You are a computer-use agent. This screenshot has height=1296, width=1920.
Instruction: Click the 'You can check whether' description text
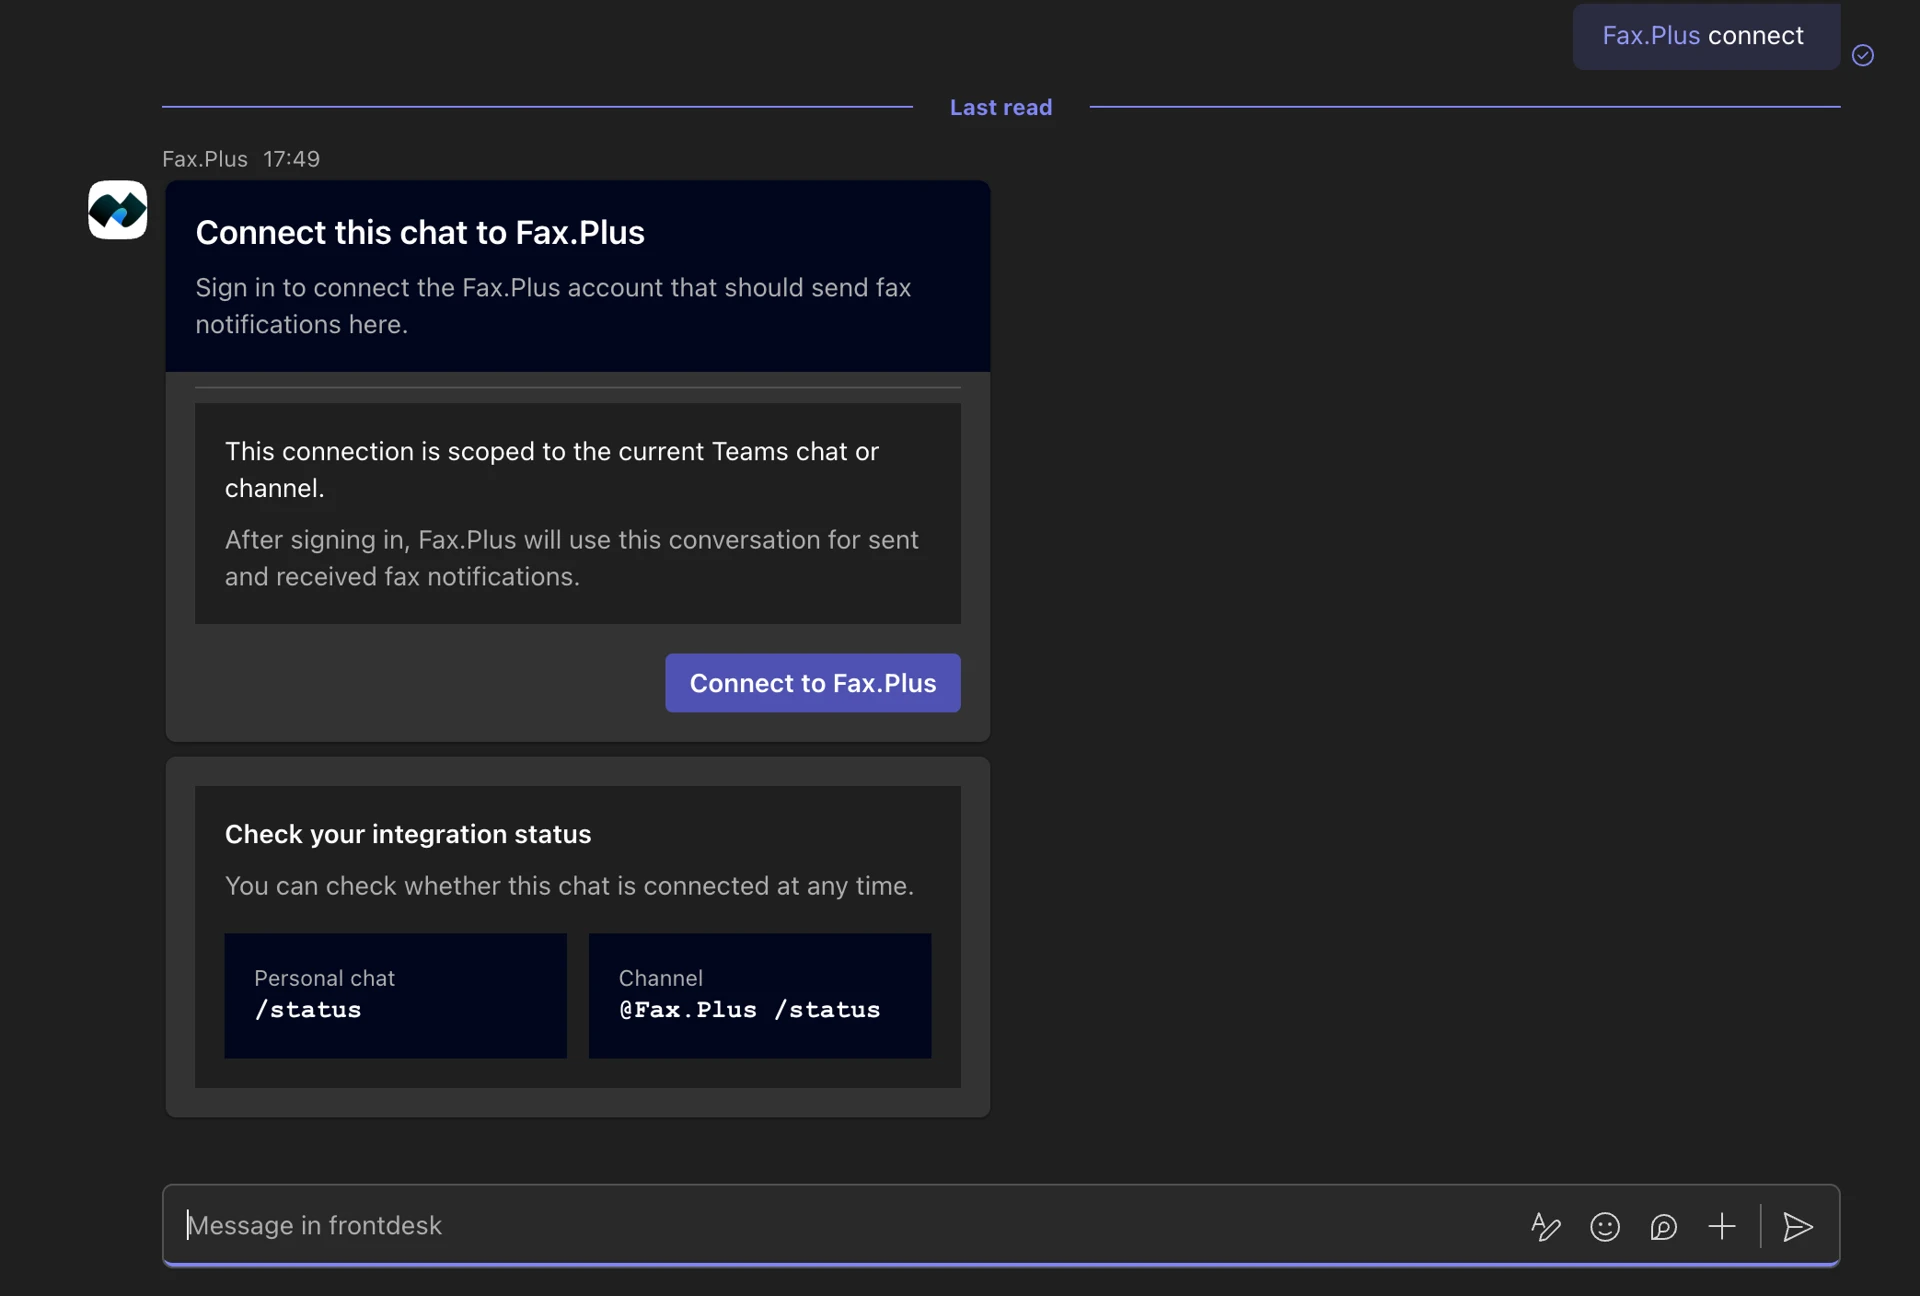click(x=569, y=886)
